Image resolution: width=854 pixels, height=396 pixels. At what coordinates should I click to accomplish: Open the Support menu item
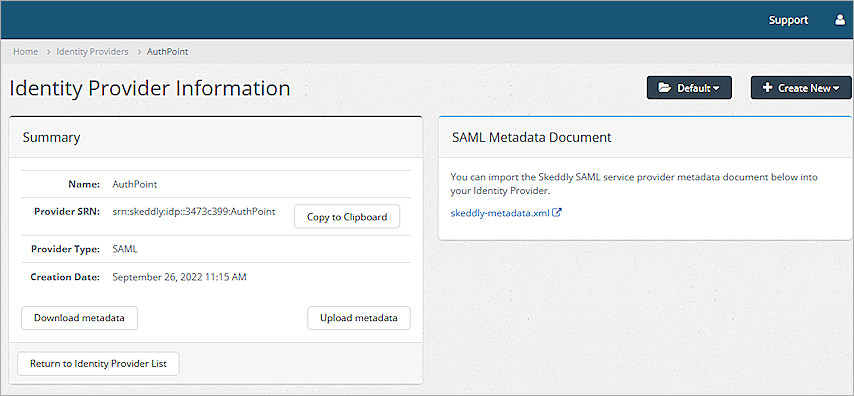point(788,20)
